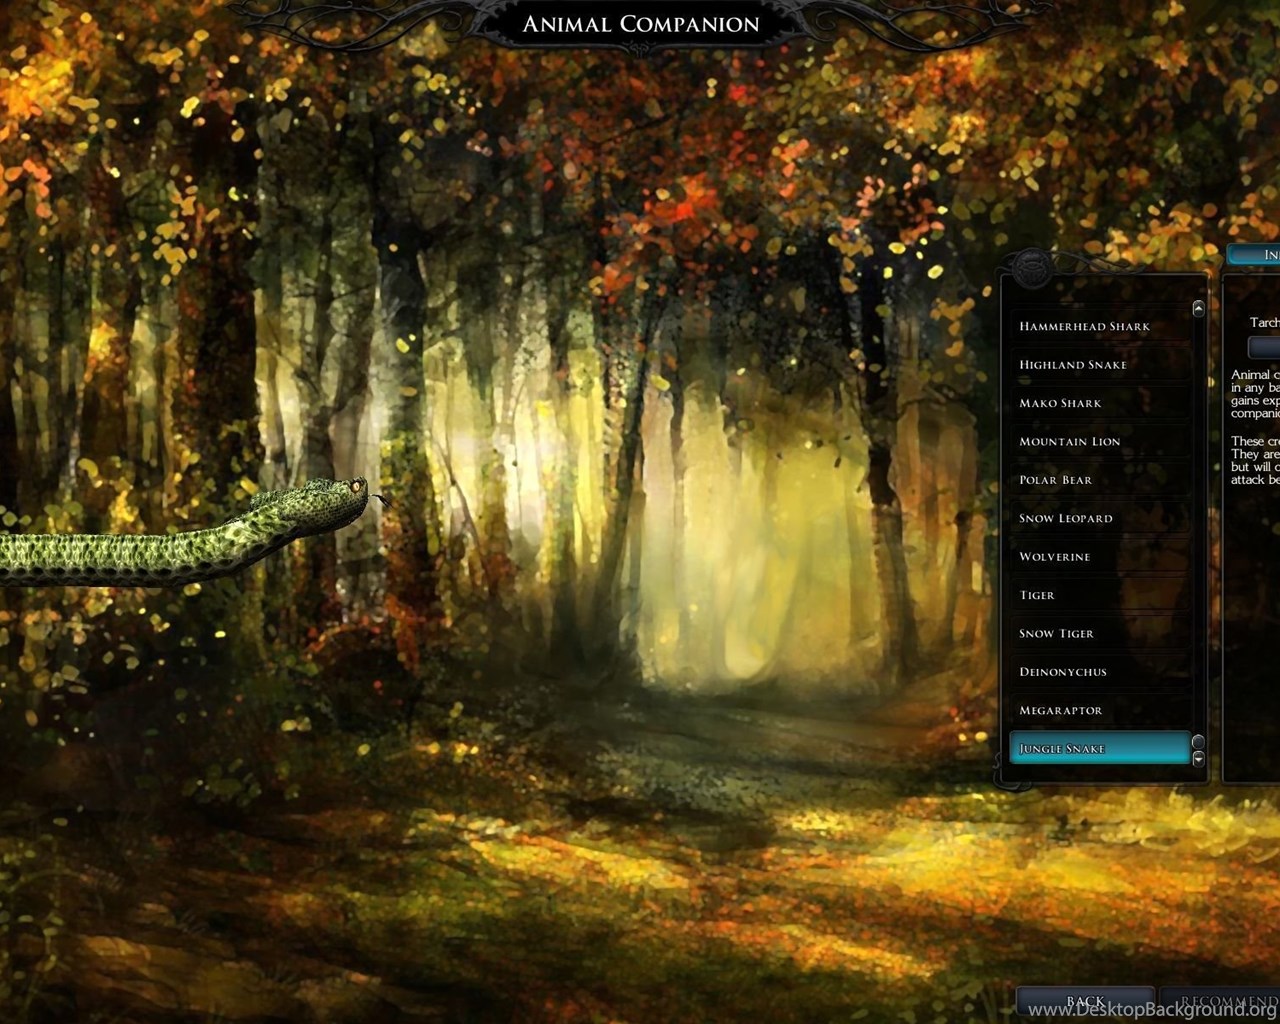The image size is (1280, 1024).
Task: Go to the previous screen with Back
Action: pos(1085,1002)
